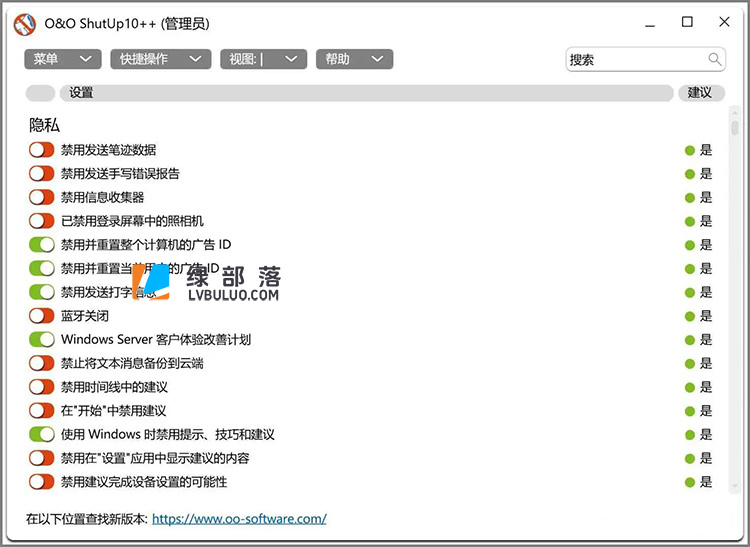750x547 pixels.
Task: Click the O&O ShutUp10++ app logo icon
Action: 24,24
